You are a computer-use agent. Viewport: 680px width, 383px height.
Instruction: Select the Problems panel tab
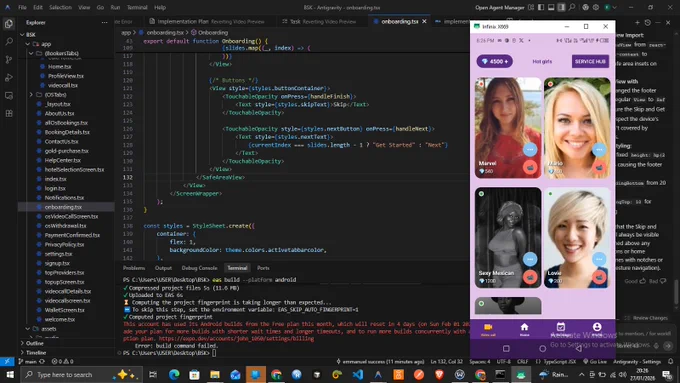tap(134, 268)
